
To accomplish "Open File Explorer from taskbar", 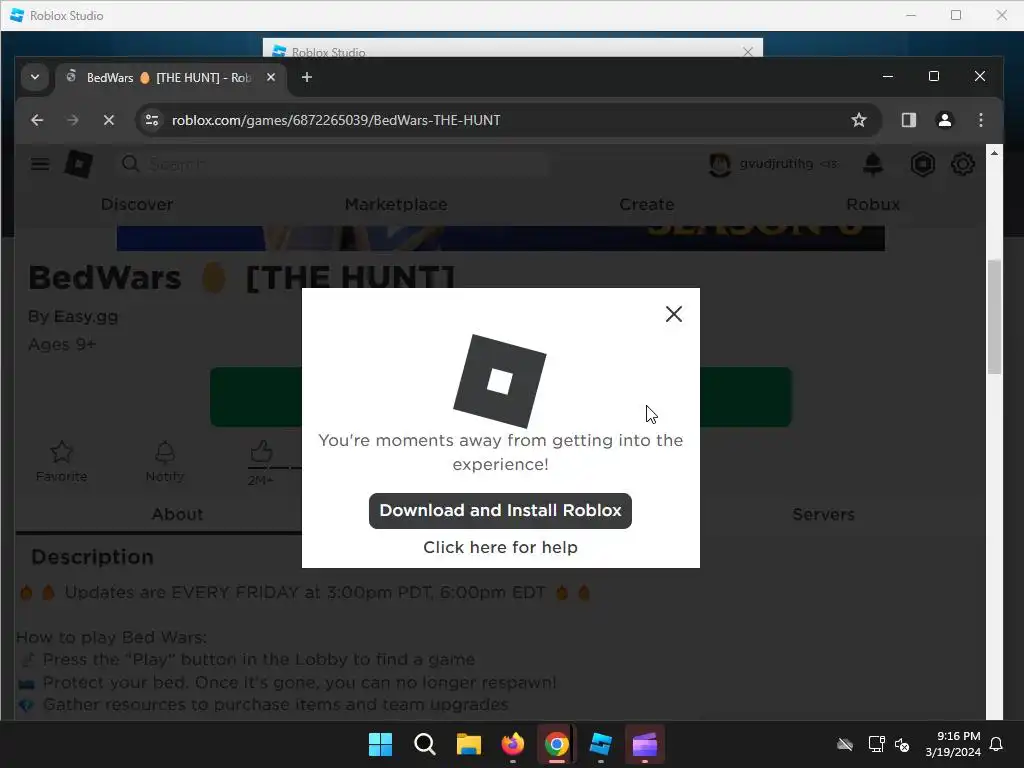I will 468,744.
